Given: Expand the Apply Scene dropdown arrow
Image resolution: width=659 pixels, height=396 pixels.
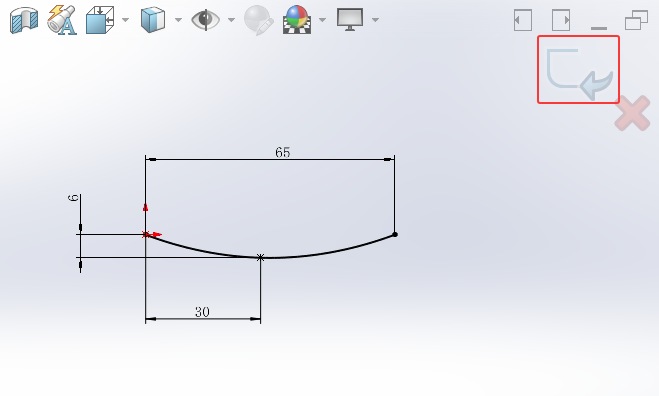Looking at the screenshot, I should [x=322, y=20].
